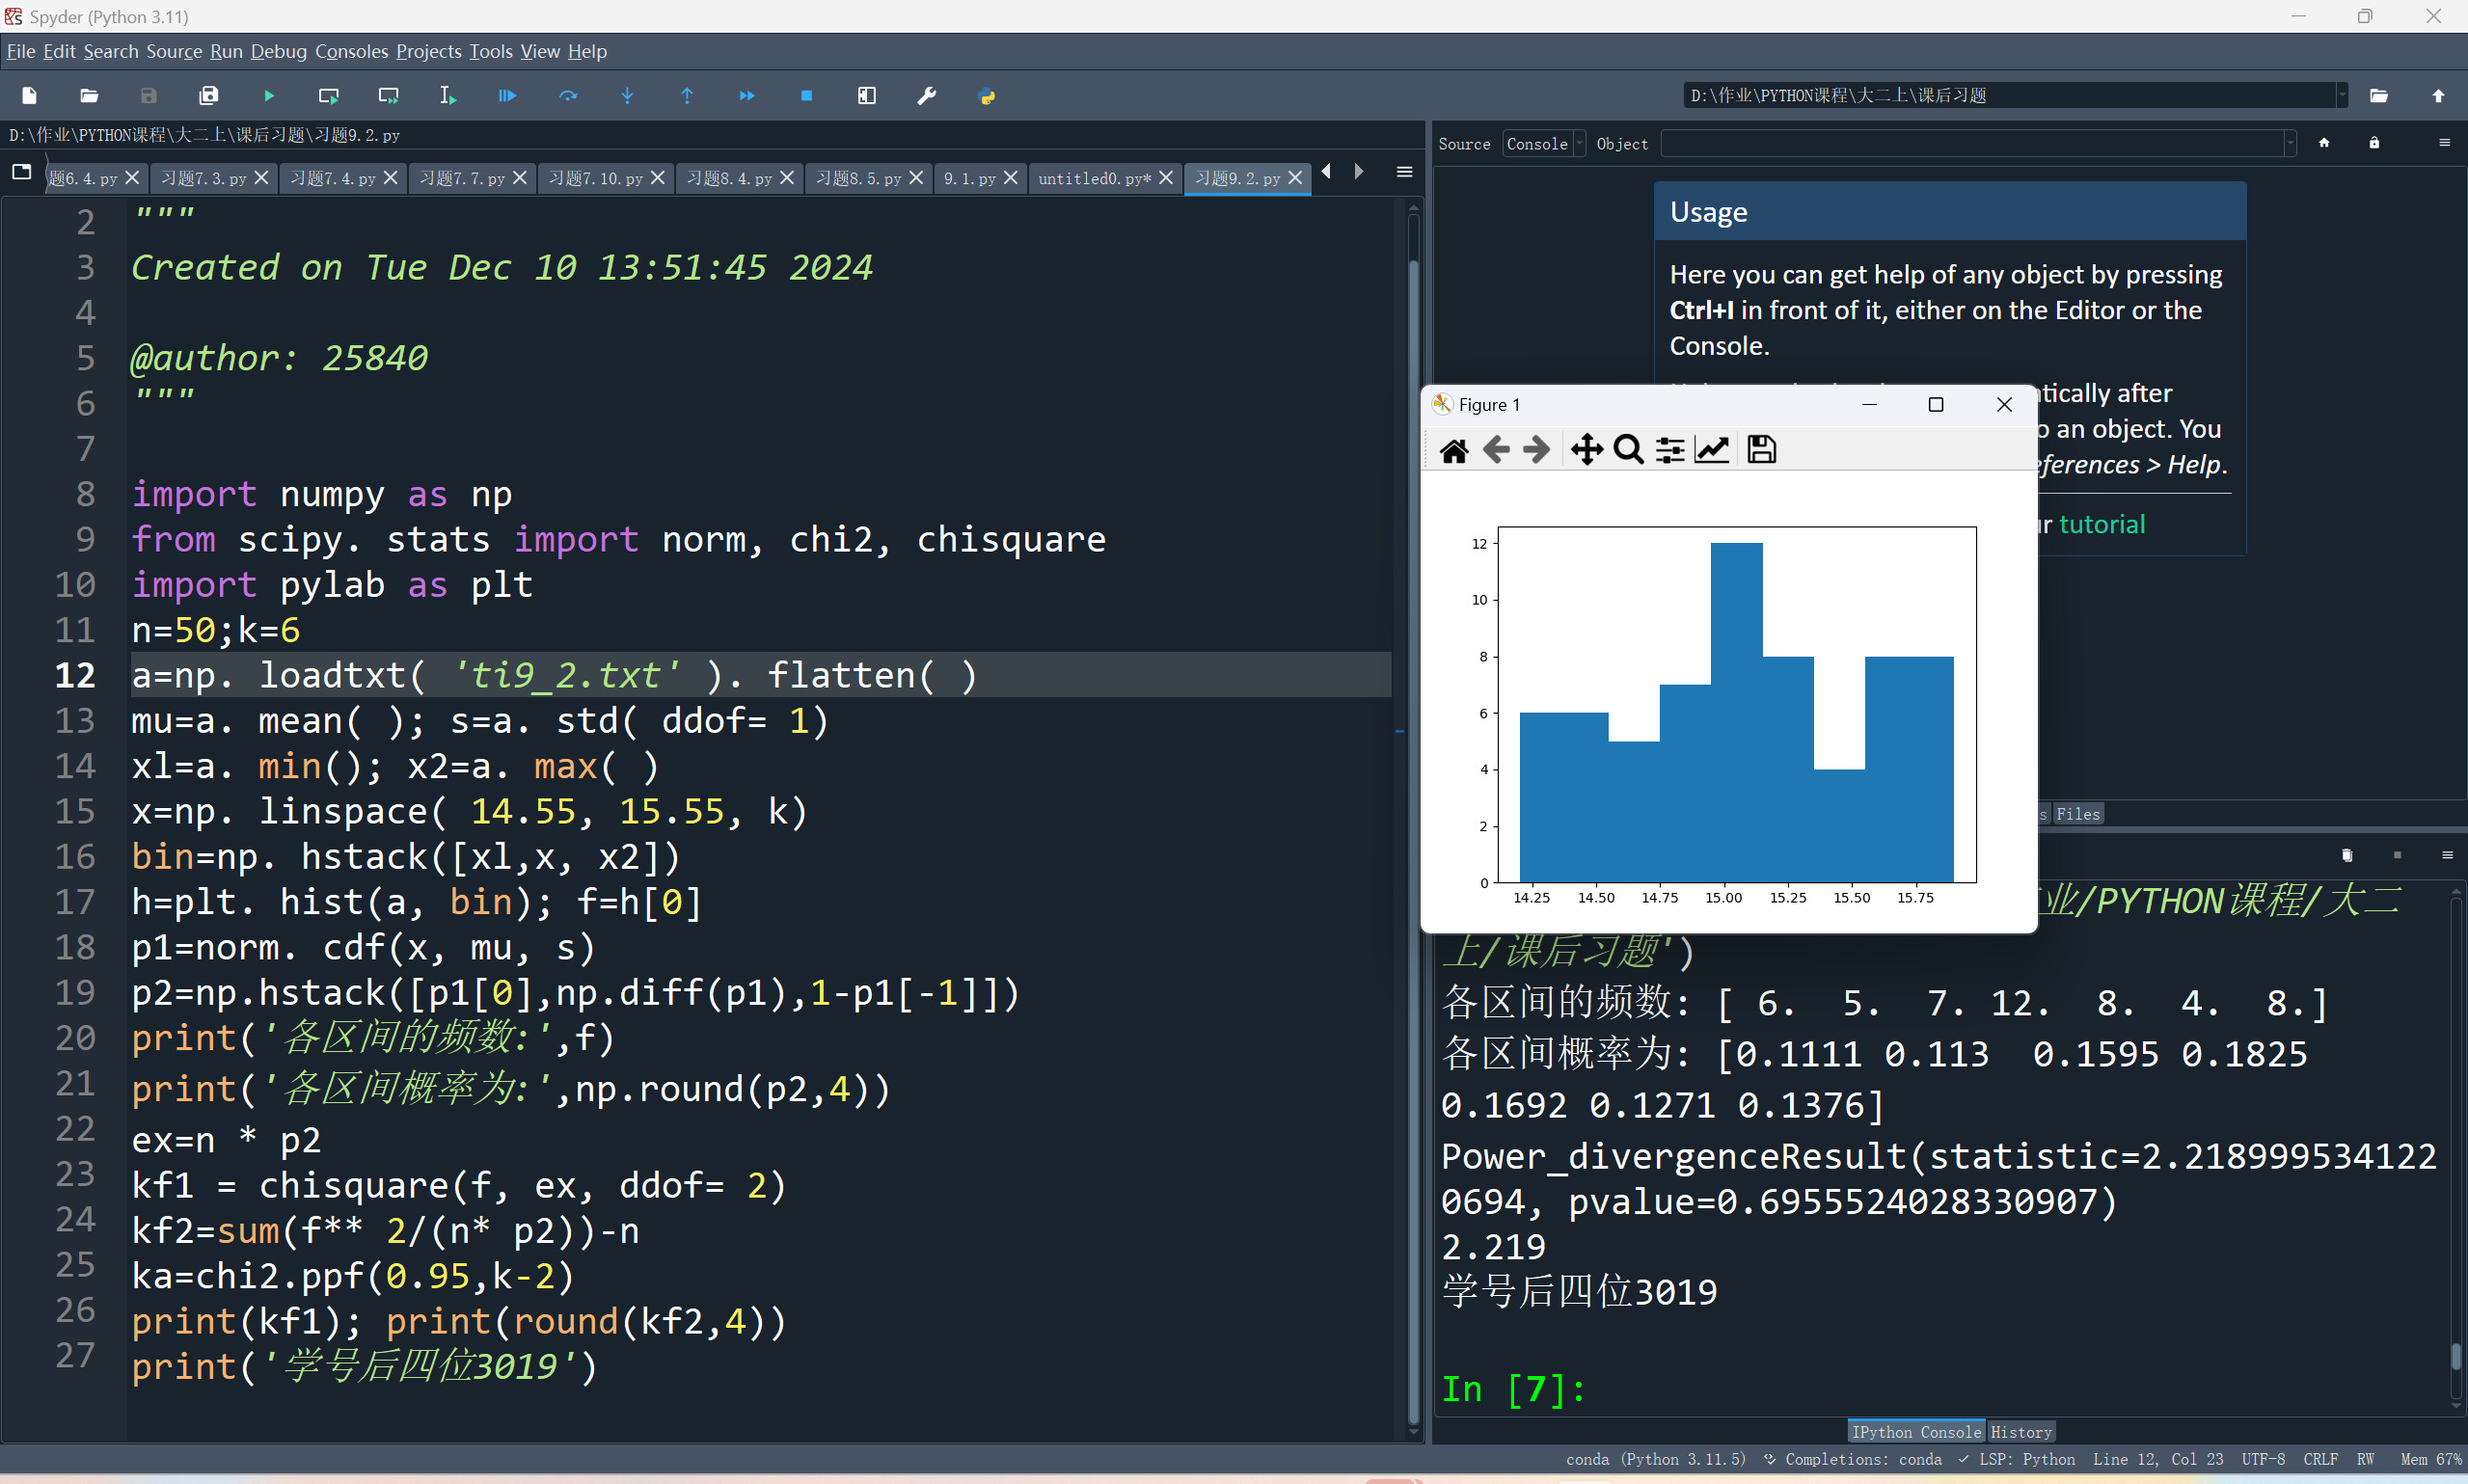2468x1484 pixels.
Task: Open Preferences with the wrench icon
Action: pos(926,96)
